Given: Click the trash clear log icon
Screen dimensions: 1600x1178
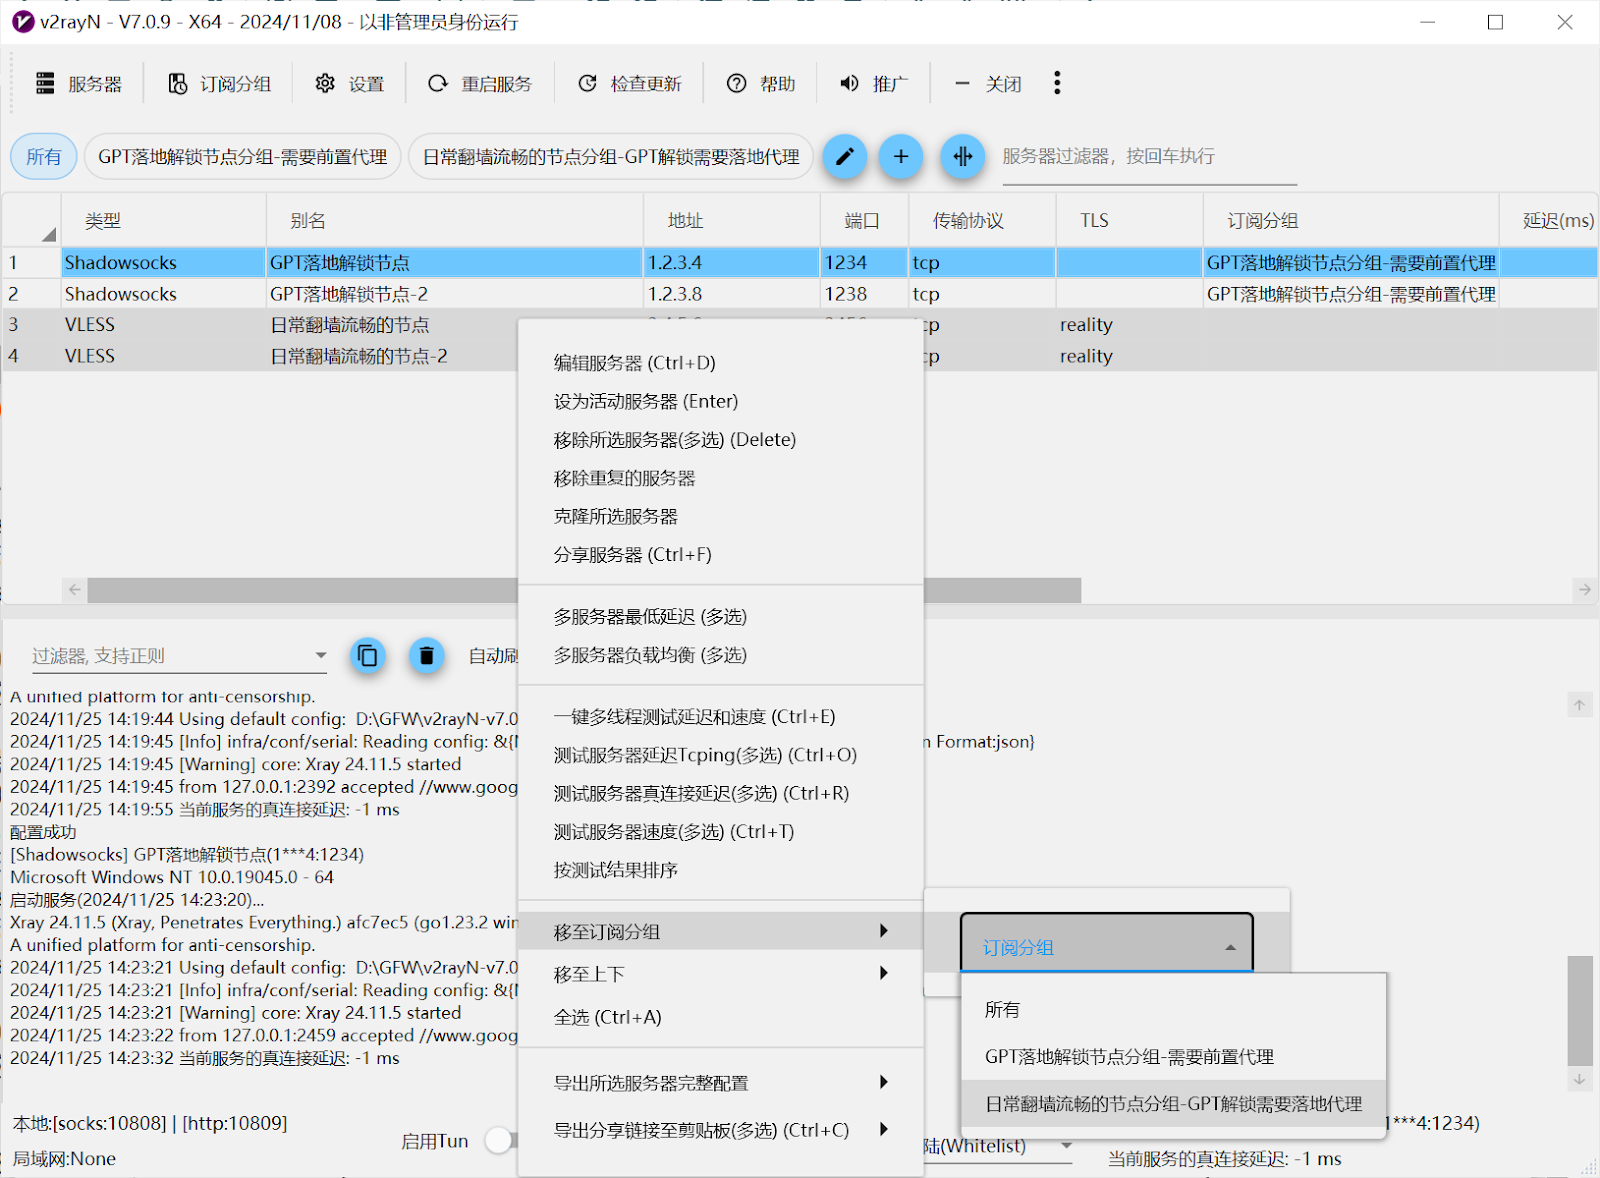Looking at the screenshot, I should click(x=426, y=656).
